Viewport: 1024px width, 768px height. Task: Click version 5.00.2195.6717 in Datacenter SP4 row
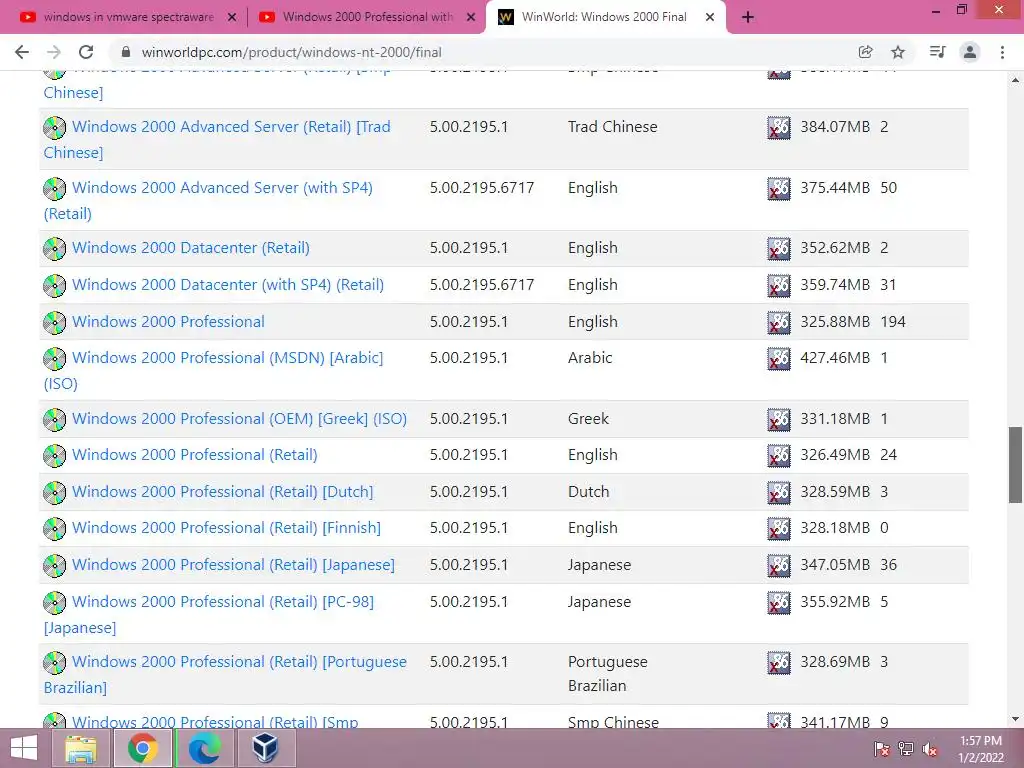point(482,285)
